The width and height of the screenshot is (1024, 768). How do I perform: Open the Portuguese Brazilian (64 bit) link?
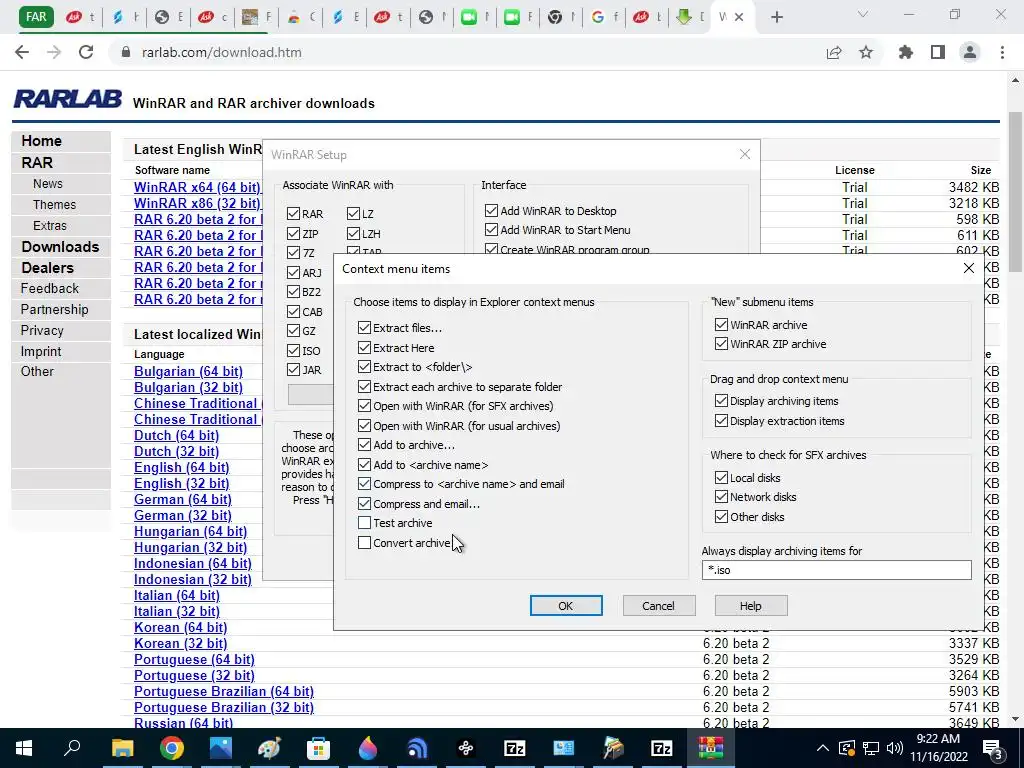pyautogui.click(x=224, y=691)
